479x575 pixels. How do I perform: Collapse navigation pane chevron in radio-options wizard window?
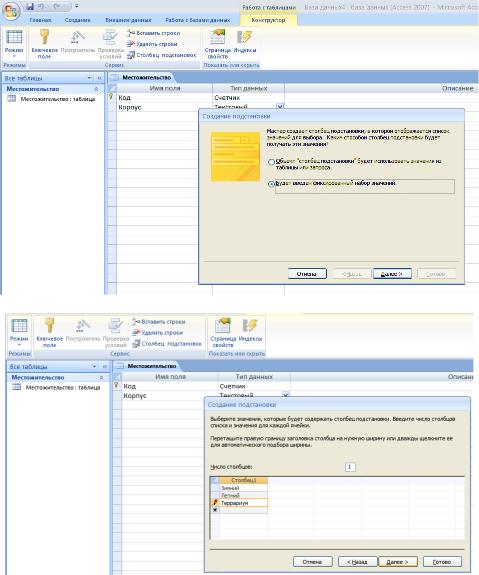[99, 78]
